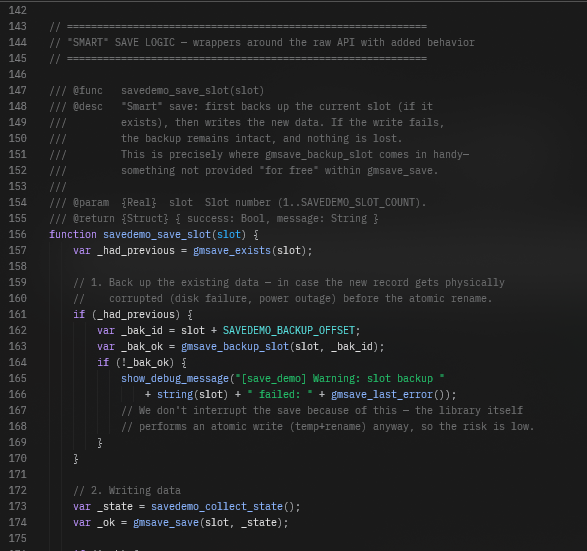Click the "// 2. Writing data" comment
Viewport: 587px width, 551px height.
pos(127,490)
